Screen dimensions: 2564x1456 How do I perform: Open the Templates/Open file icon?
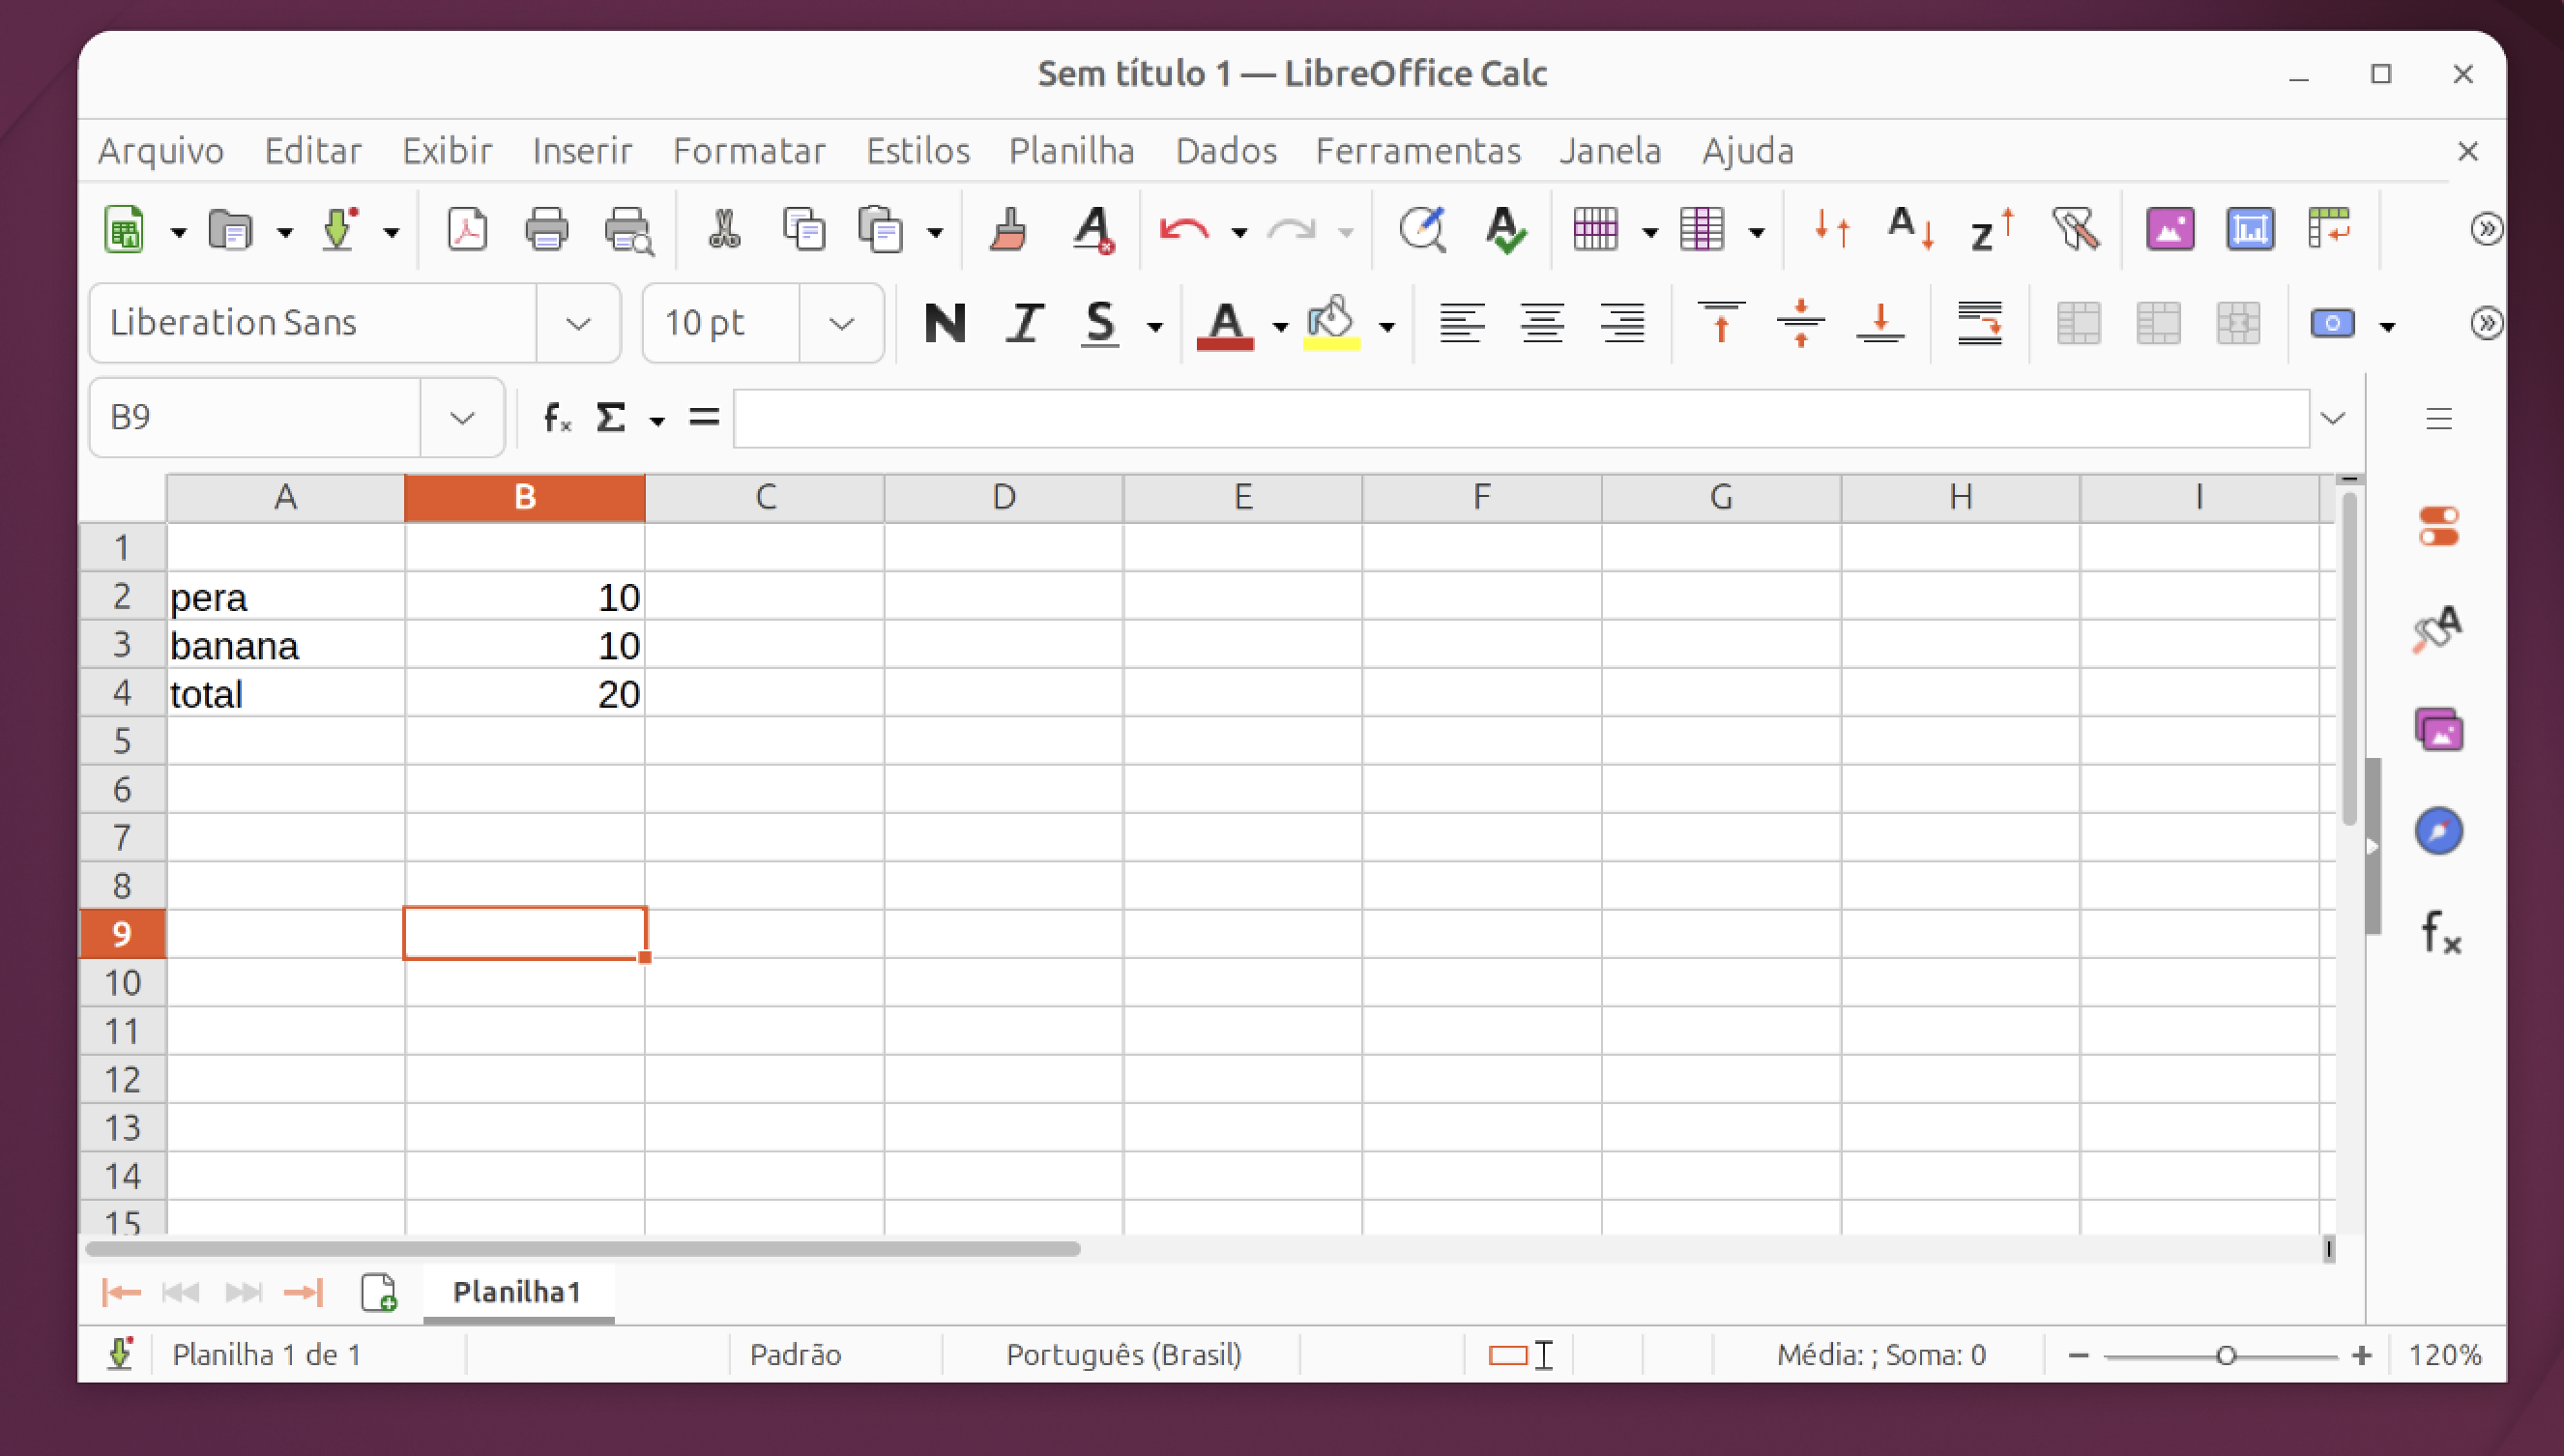tap(230, 231)
